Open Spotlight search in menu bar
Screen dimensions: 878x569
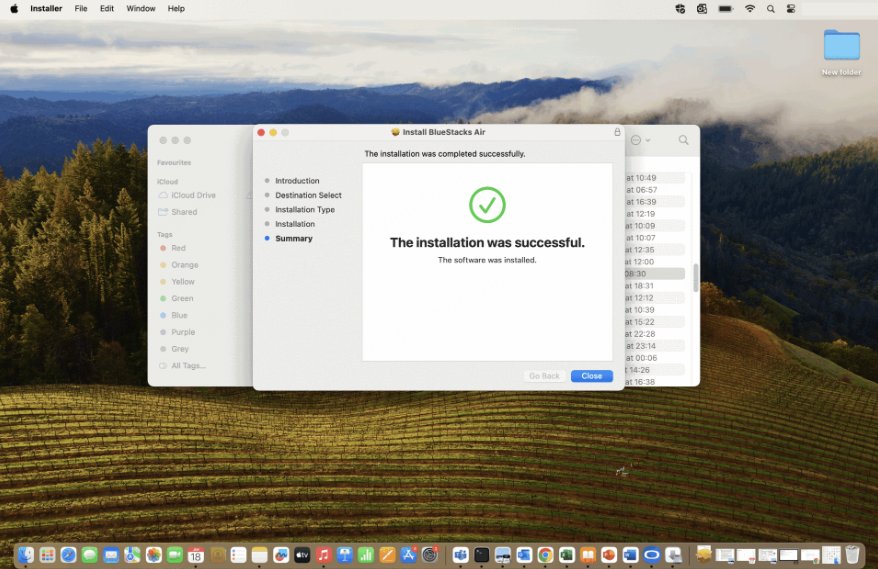771,8
